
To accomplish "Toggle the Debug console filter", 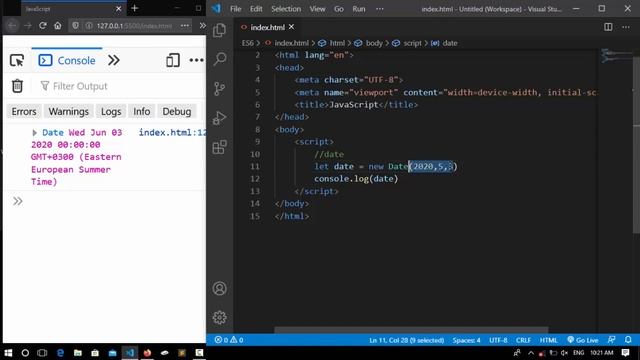I will pyautogui.click(x=176, y=111).
